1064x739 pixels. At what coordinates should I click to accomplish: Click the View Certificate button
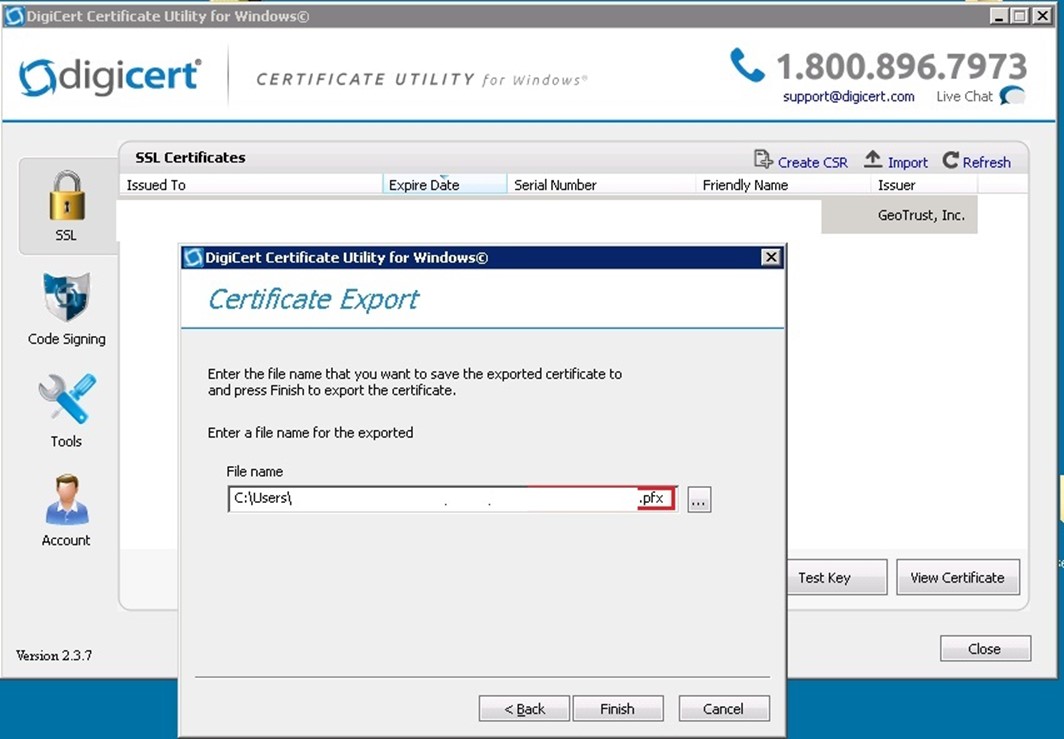pyautogui.click(x=957, y=577)
